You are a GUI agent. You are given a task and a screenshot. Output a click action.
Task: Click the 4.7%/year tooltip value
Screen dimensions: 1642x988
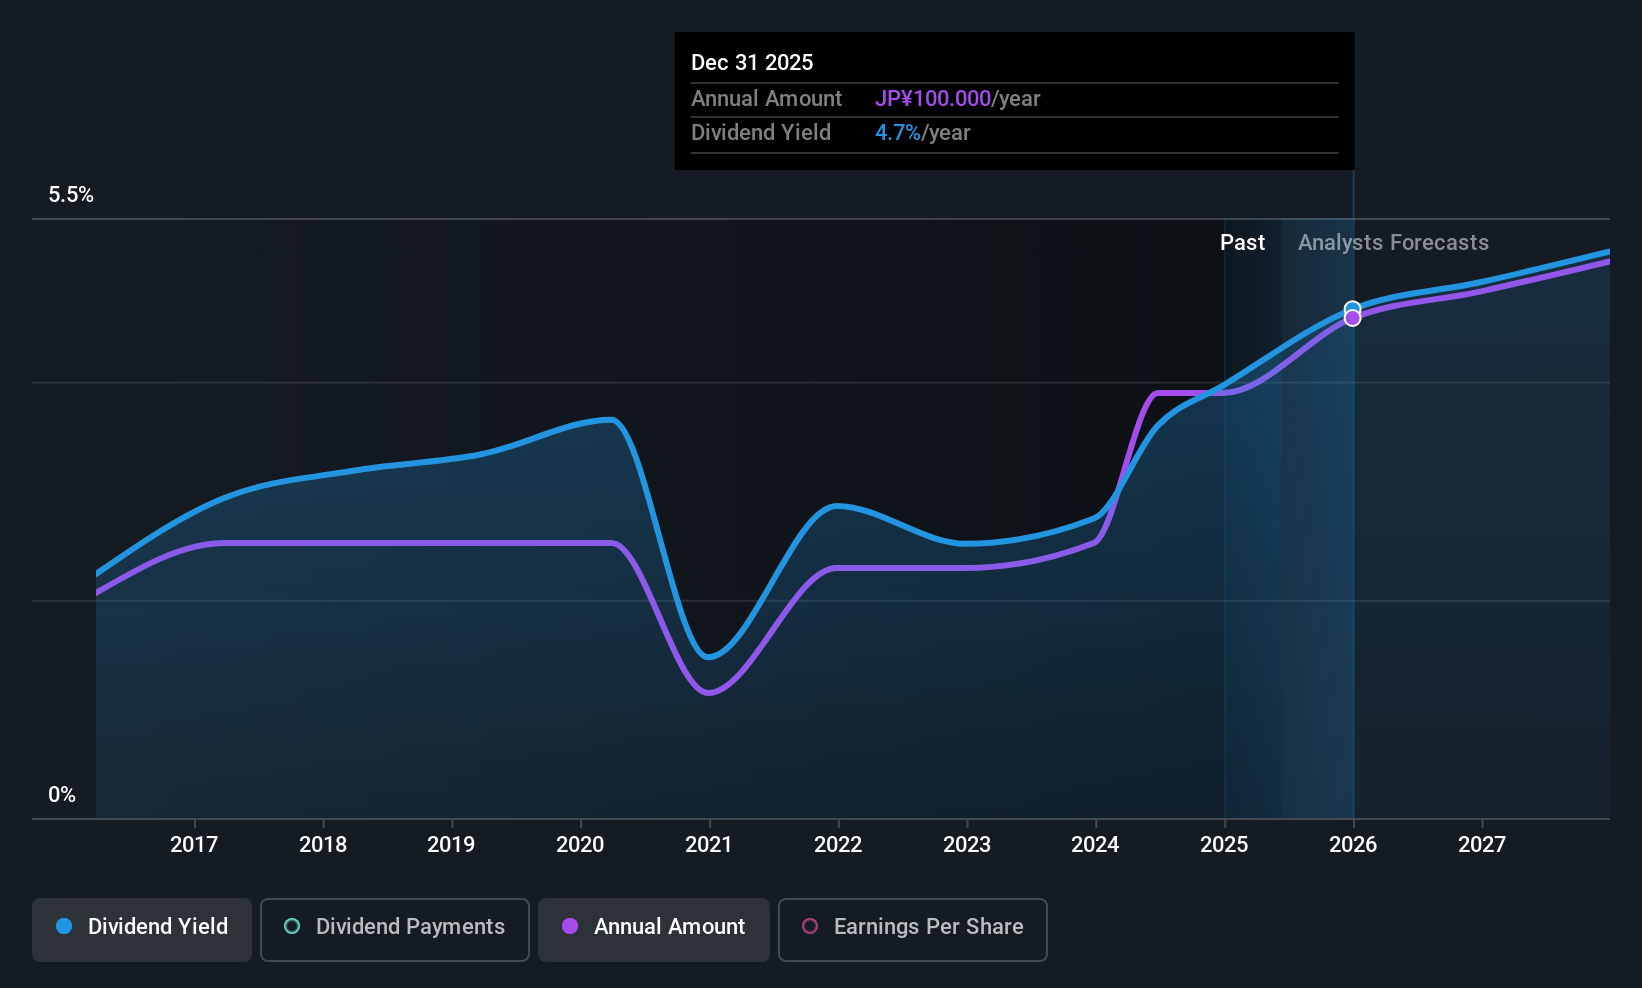tap(923, 133)
